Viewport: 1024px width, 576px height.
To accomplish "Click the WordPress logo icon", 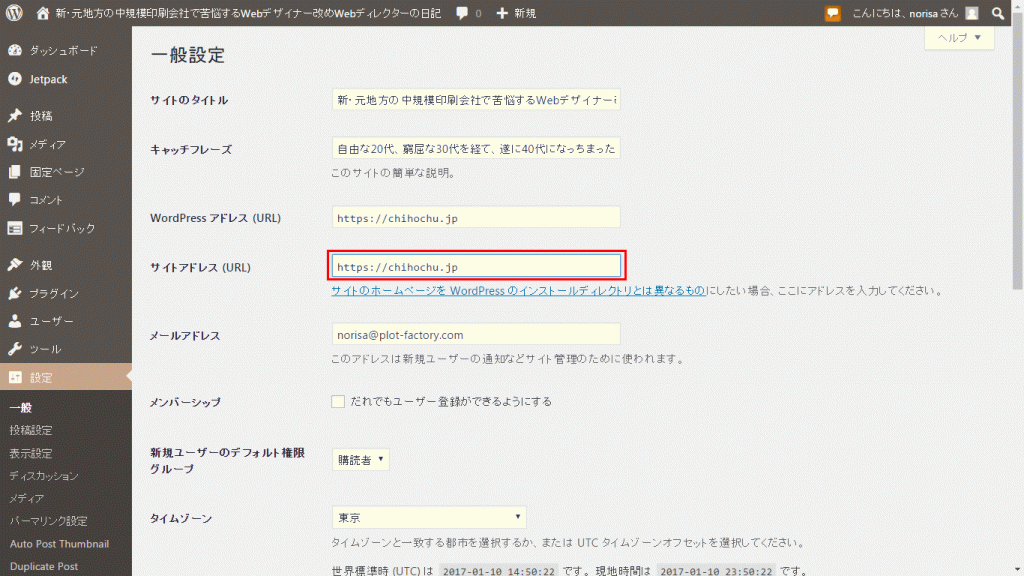I will [14, 13].
